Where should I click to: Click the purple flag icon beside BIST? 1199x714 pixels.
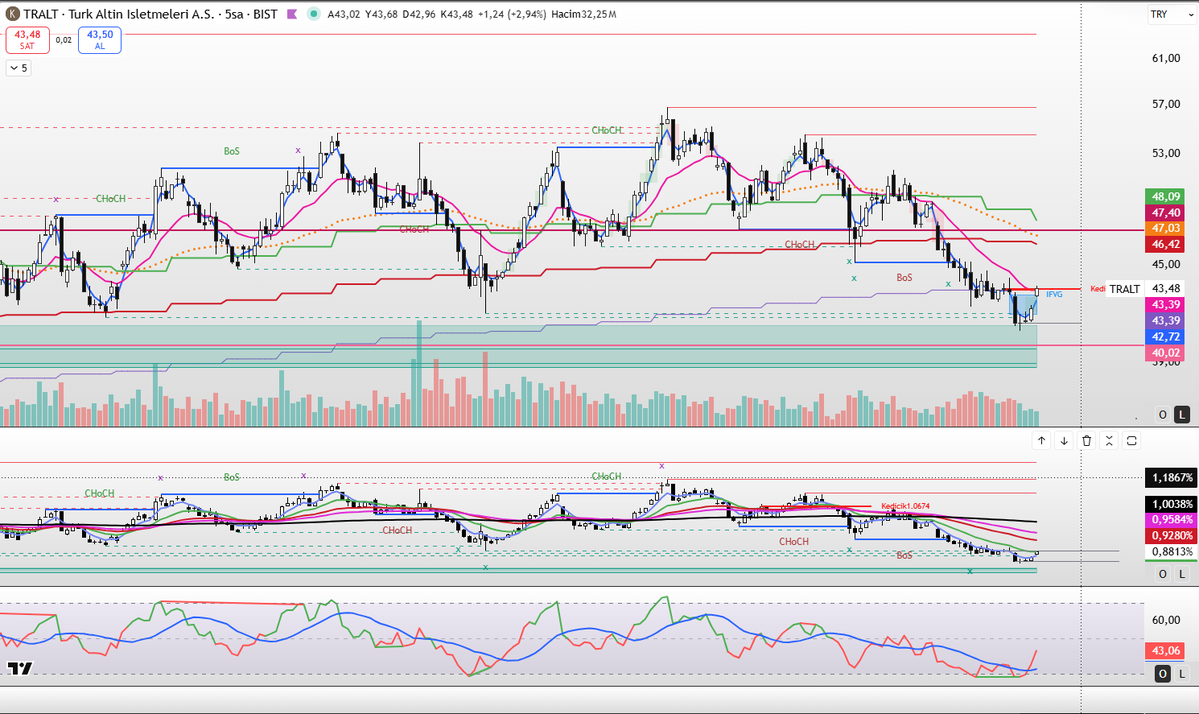click(x=292, y=14)
